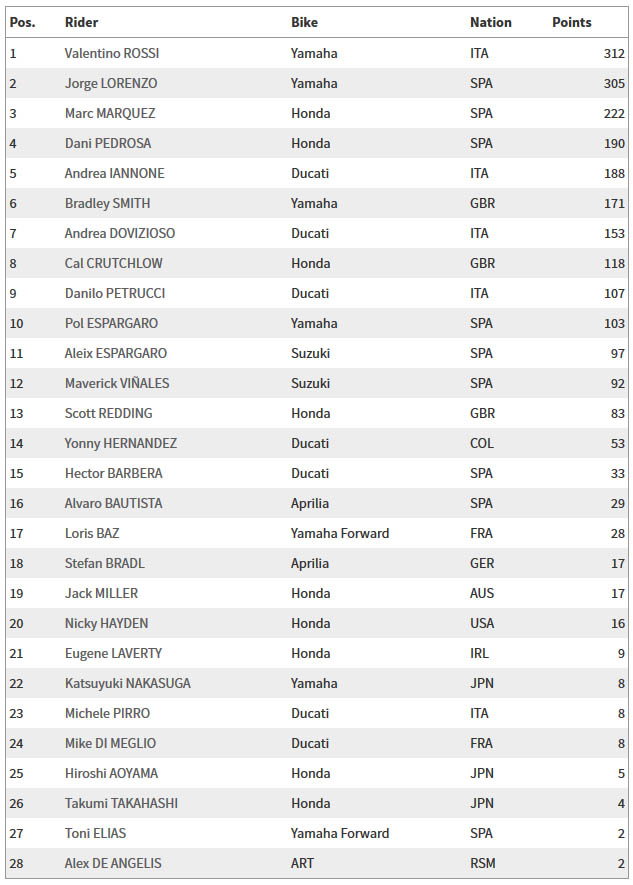Viewport: 633px width, 885px height.
Task: Select rider Jorge LORENZO
Action: point(111,84)
